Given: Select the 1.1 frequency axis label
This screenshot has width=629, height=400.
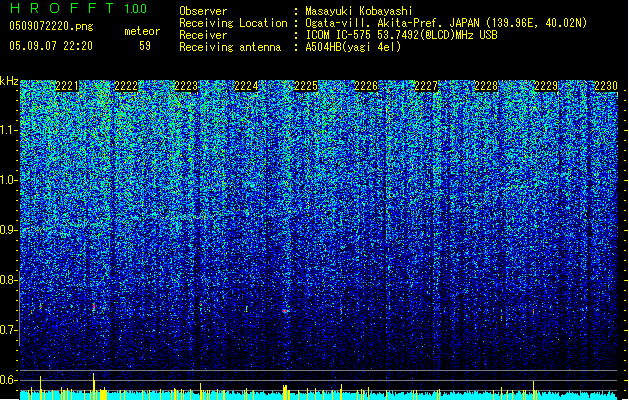Looking at the screenshot, I should pos(9,130).
